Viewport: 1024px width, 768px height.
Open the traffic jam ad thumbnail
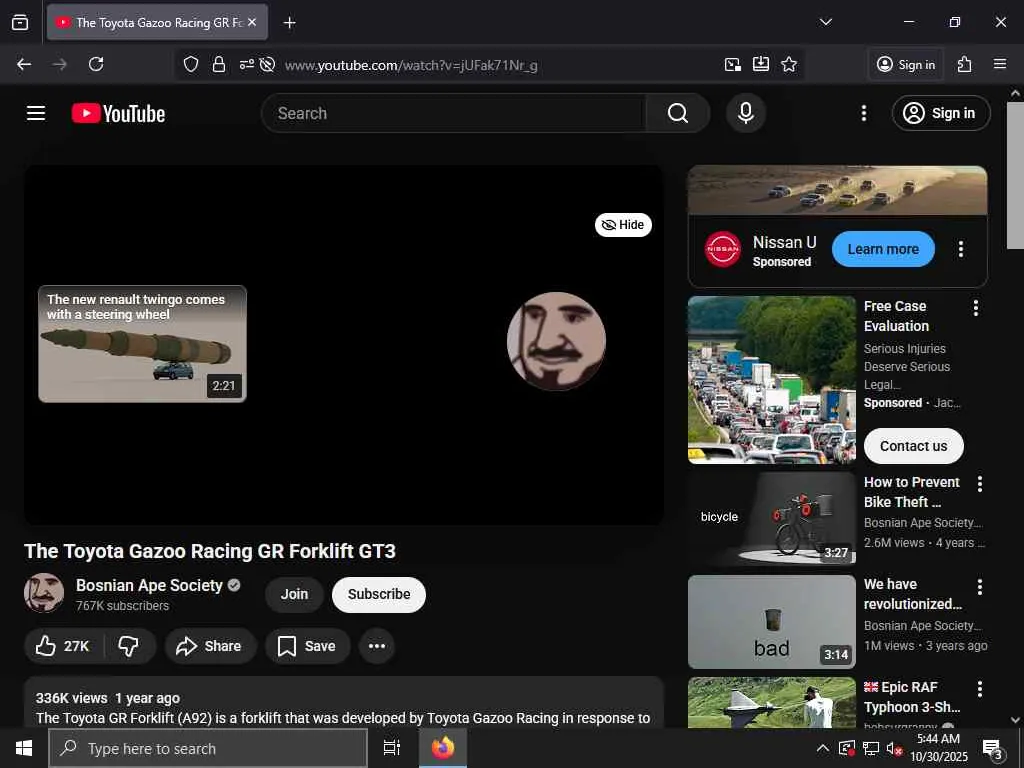click(x=771, y=379)
